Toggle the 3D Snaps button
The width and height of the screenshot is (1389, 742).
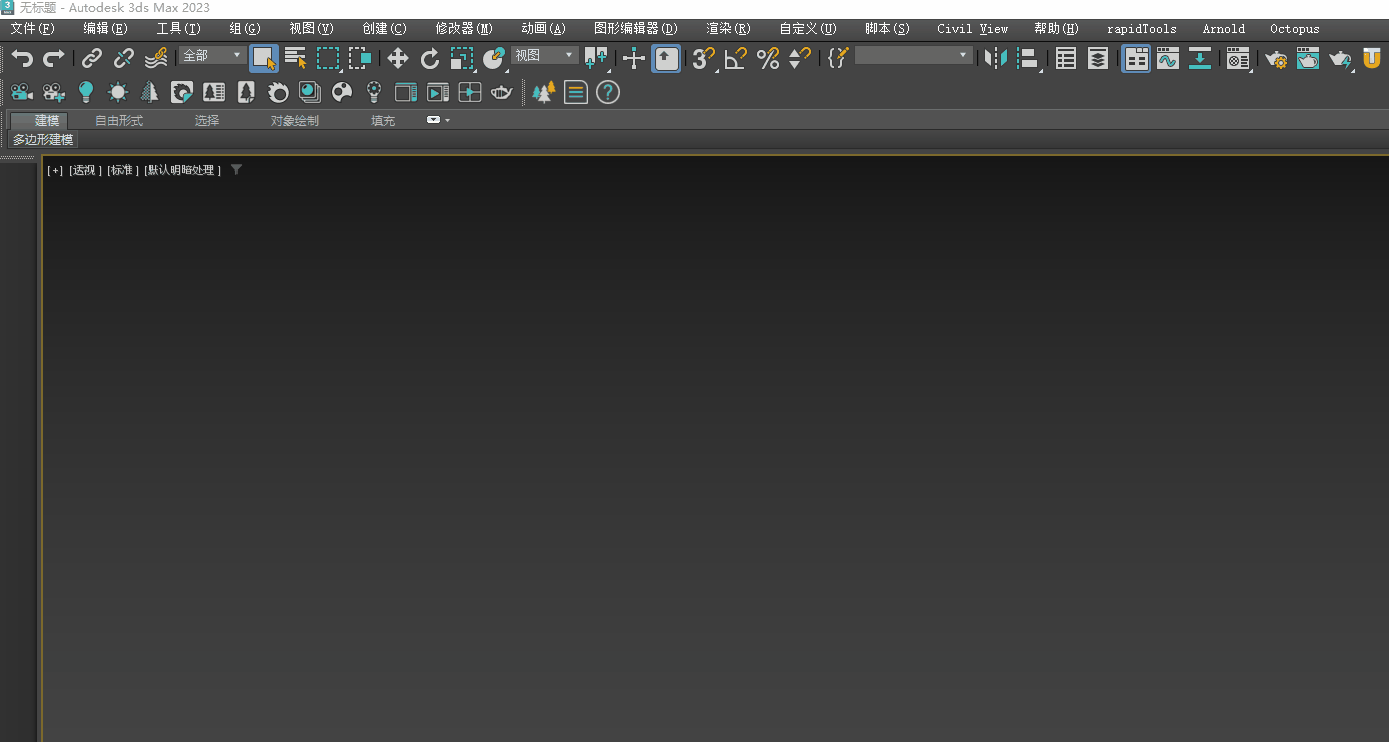pos(704,59)
